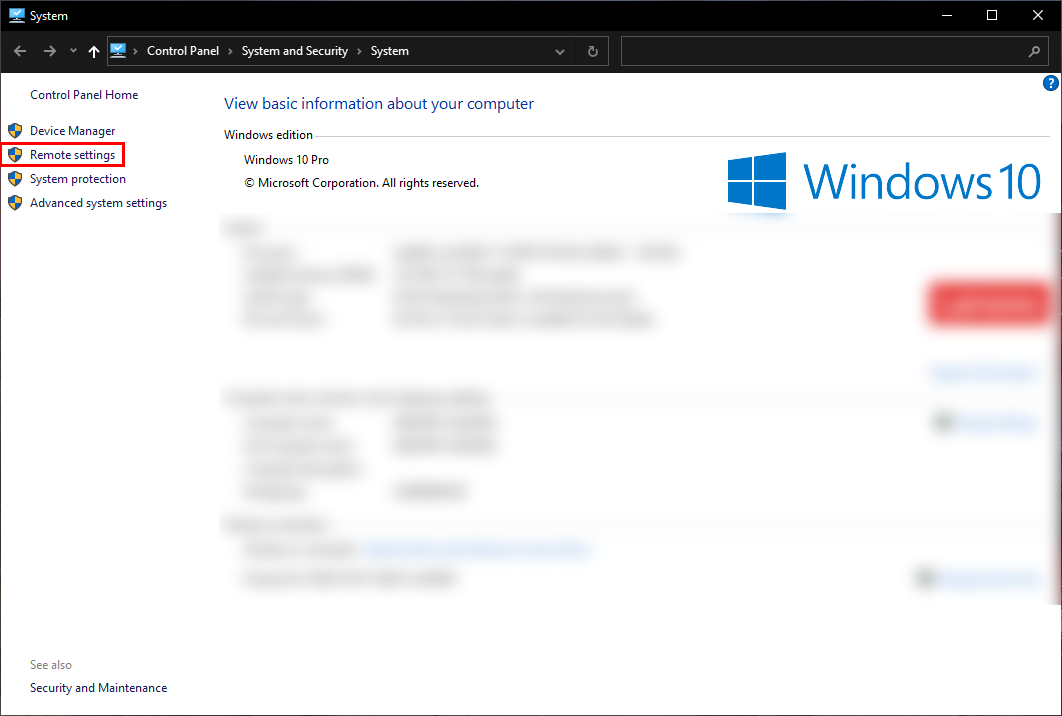Expand the chevron after Control Panel breadcrumb
This screenshot has height=716, width=1062.
coord(230,51)
